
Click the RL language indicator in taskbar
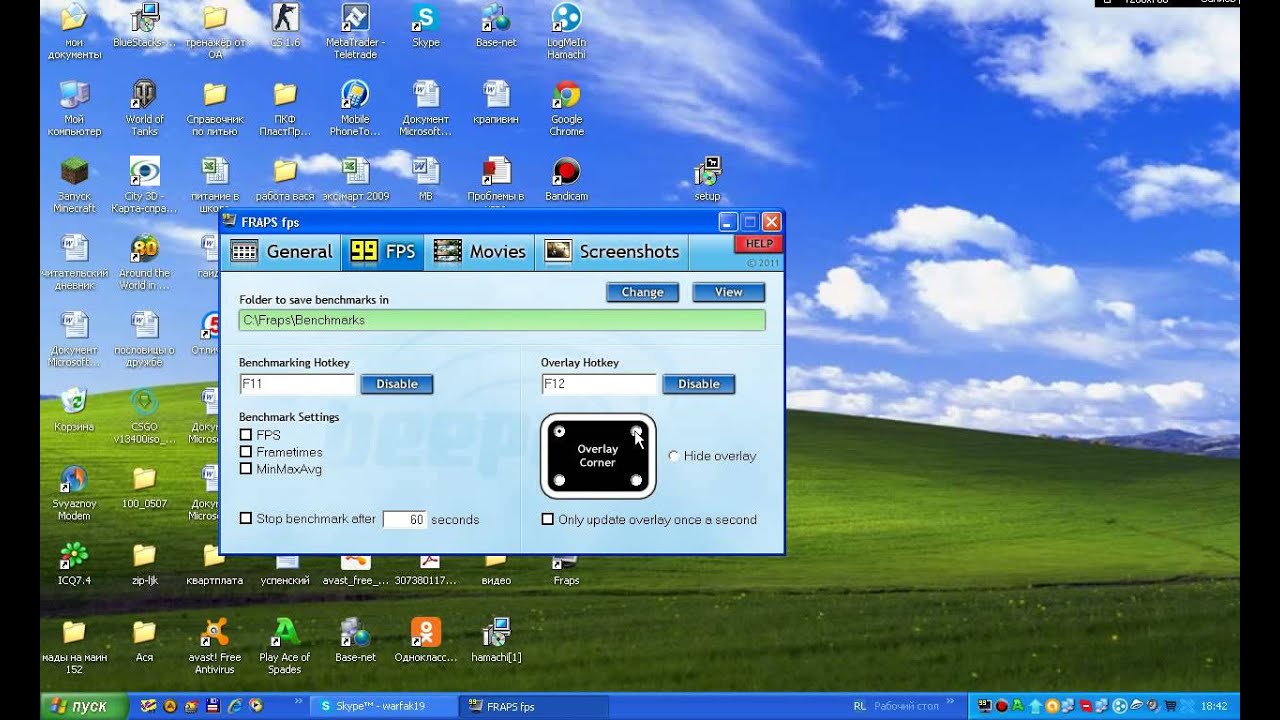(x=860, y=706)
